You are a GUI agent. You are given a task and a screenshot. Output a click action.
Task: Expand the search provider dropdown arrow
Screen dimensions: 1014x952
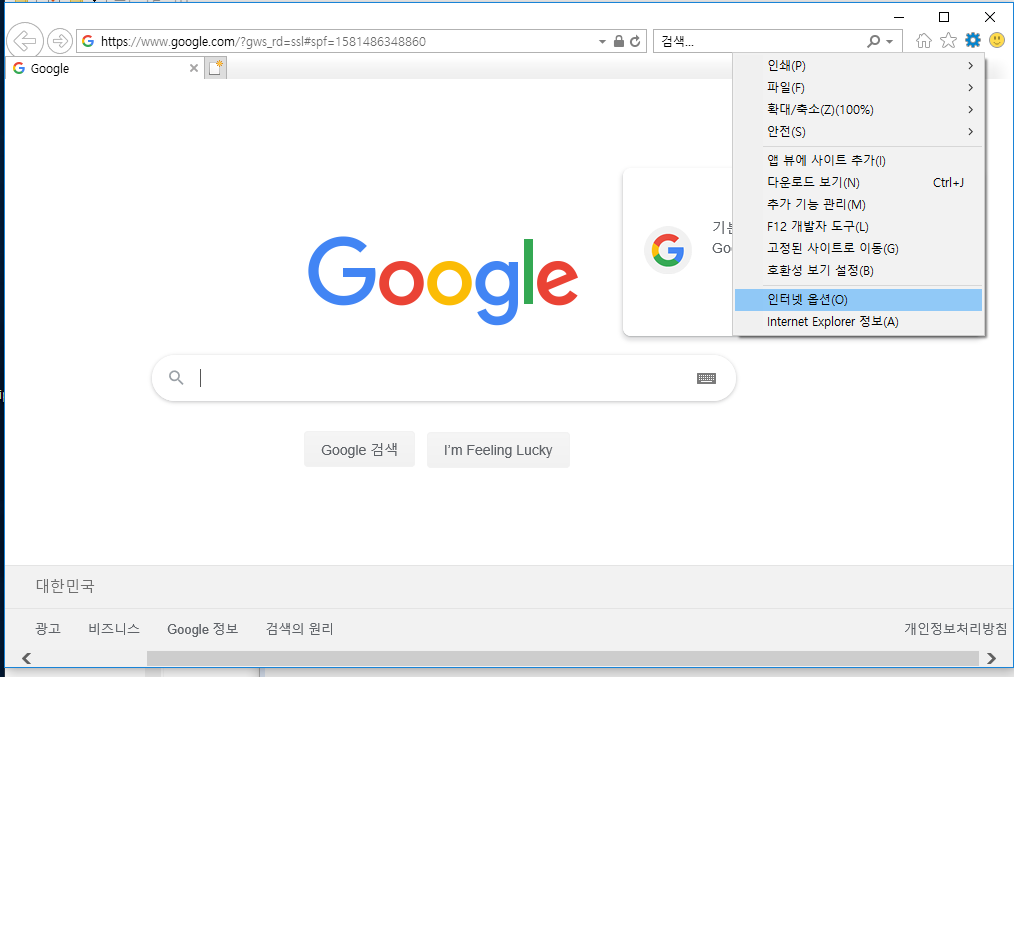pos(890,41)
